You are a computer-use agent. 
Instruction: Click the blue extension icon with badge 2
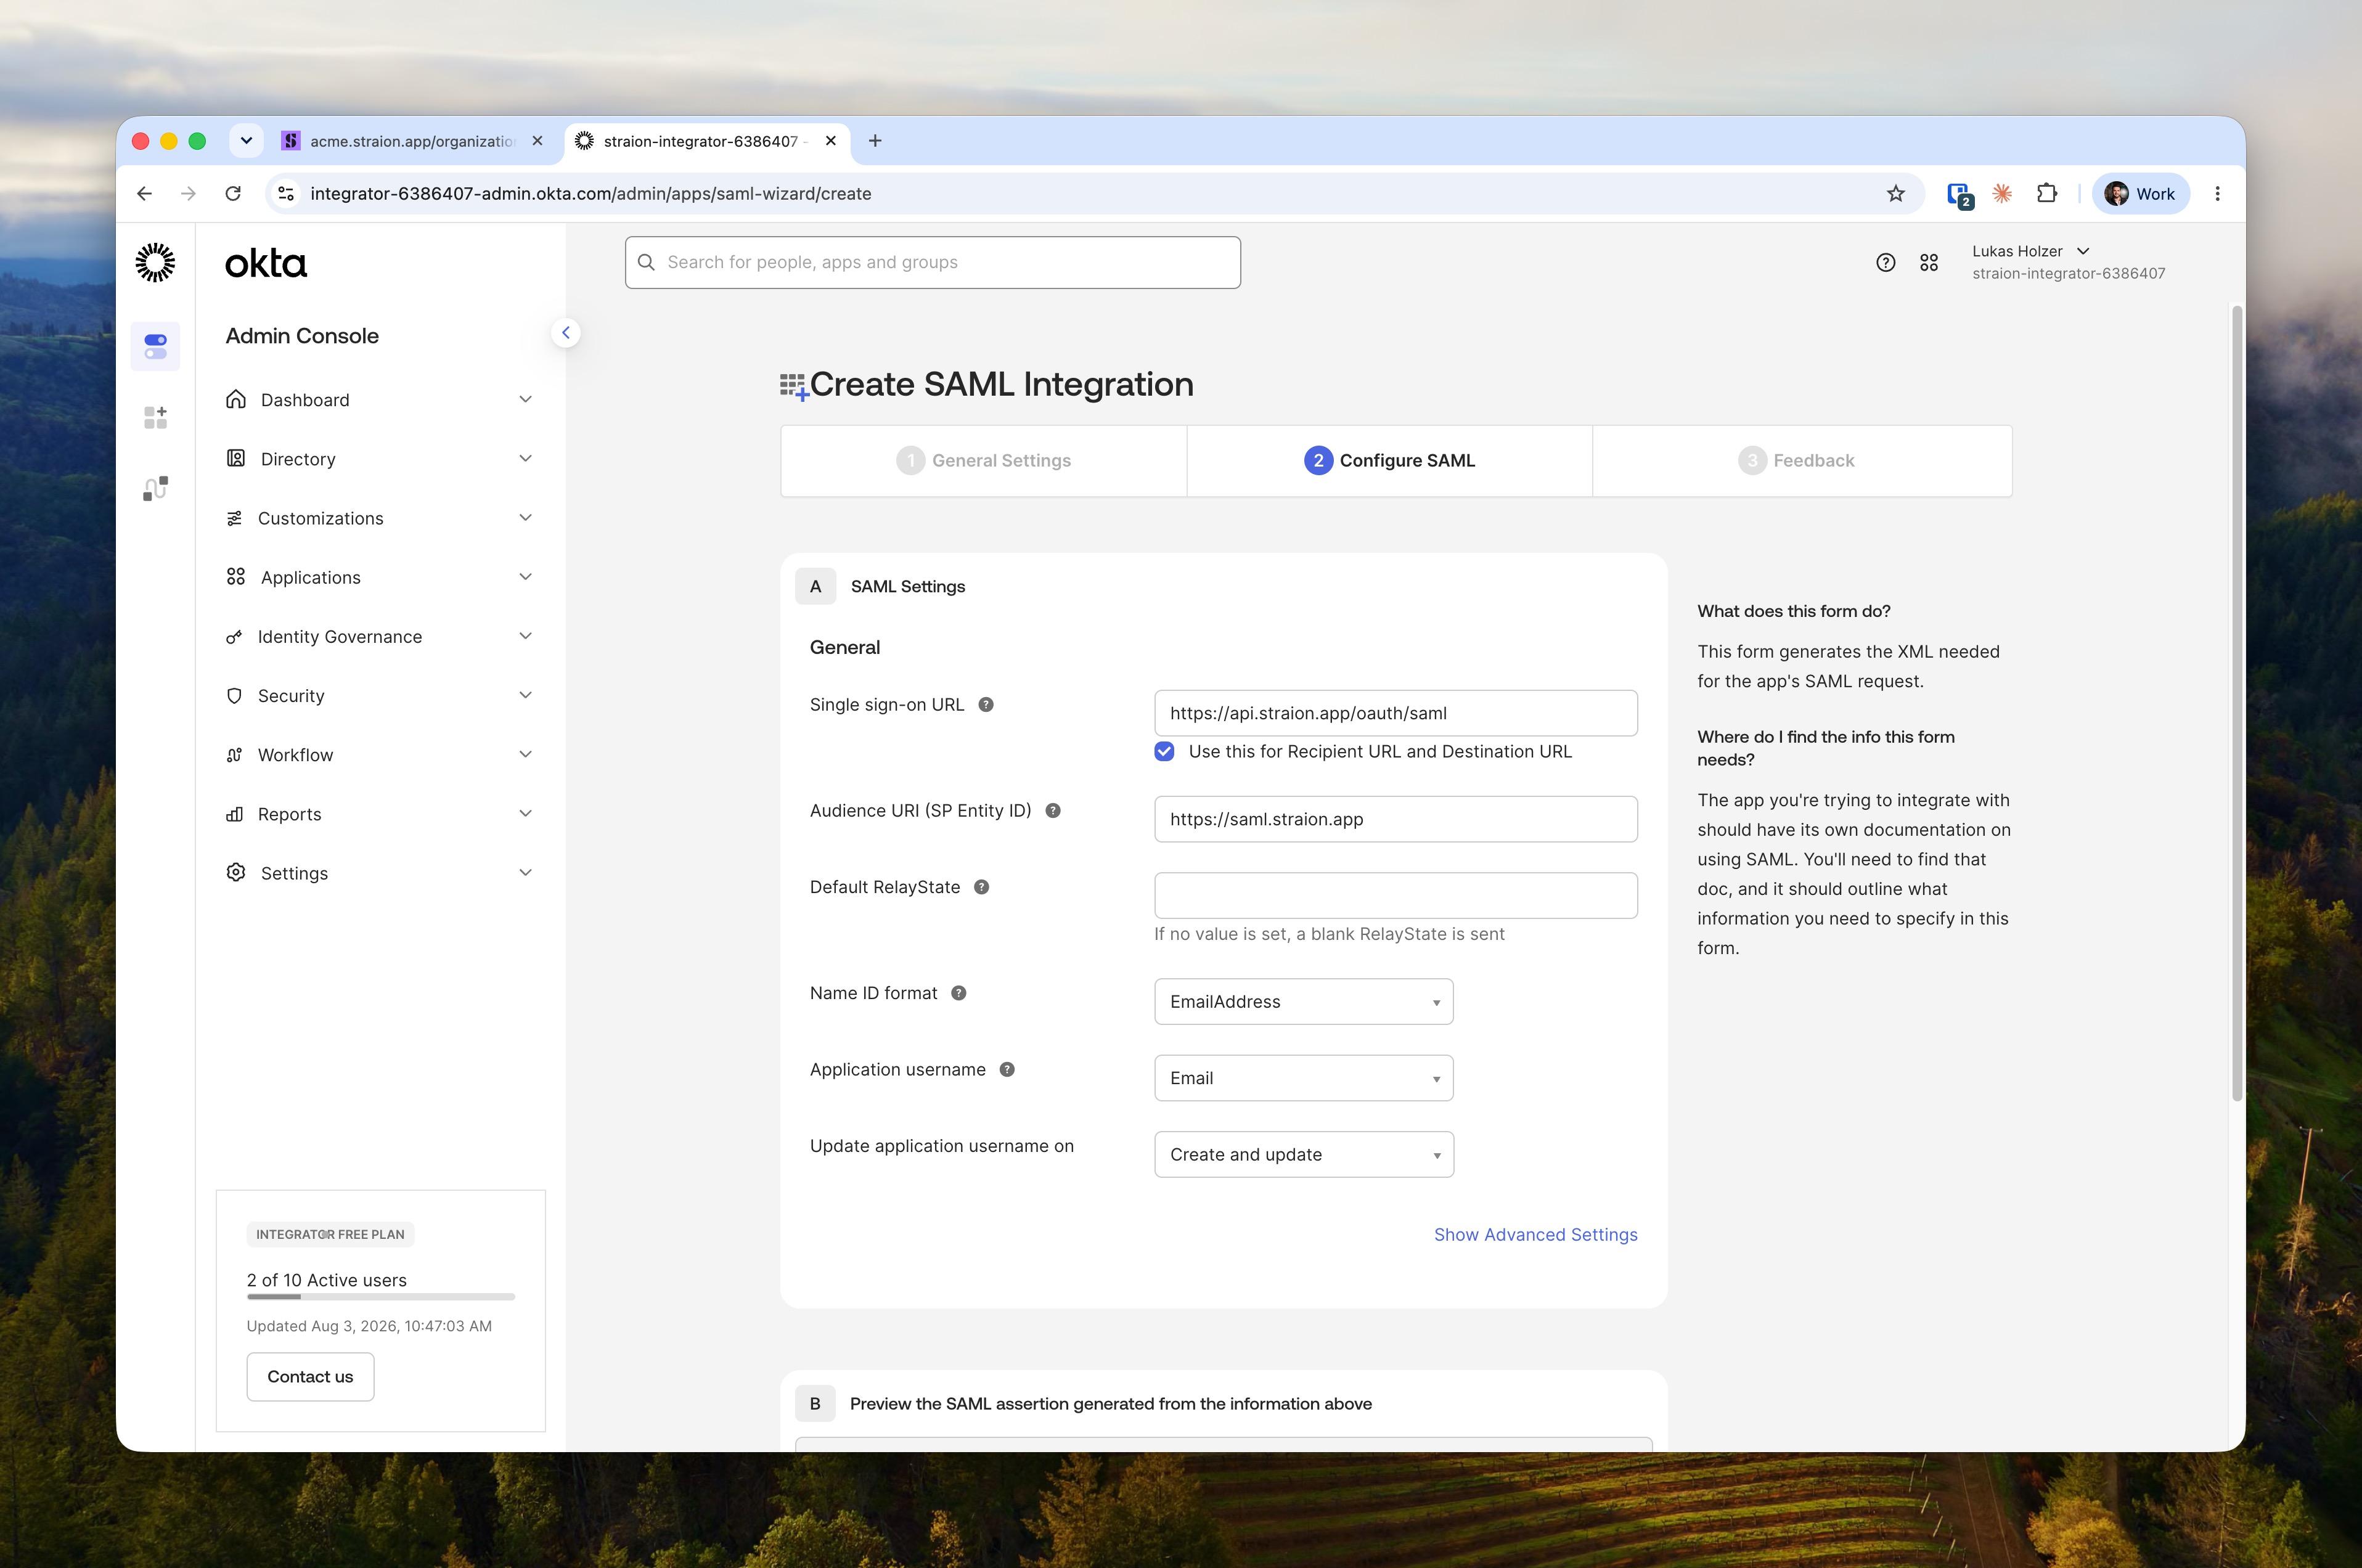pos(1959,195)
